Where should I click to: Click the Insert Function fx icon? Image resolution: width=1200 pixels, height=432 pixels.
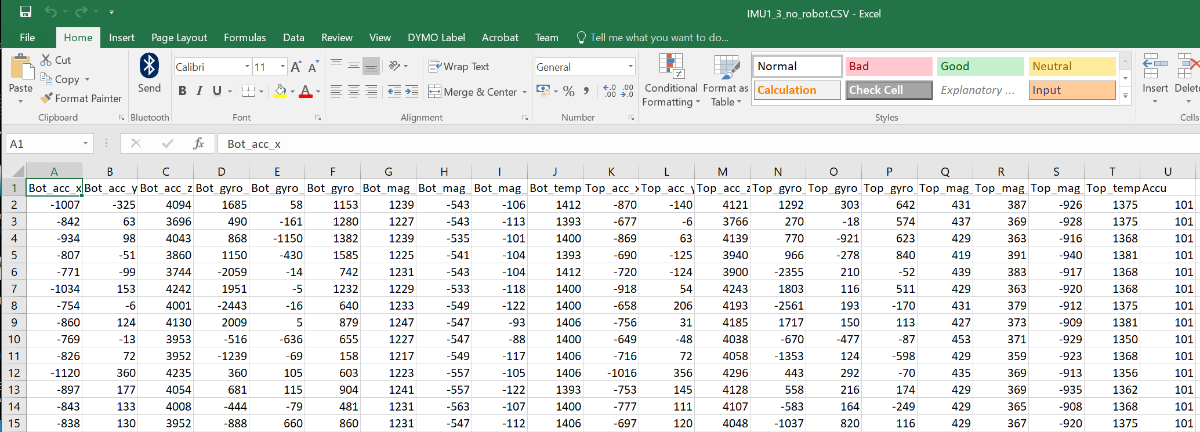click(x=198, y=144)
